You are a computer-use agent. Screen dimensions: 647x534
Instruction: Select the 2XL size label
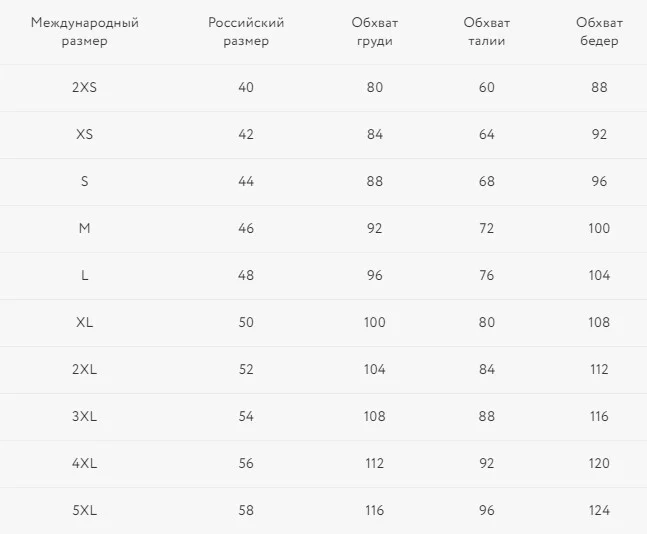pyautogui.click(x=85, y=369)
